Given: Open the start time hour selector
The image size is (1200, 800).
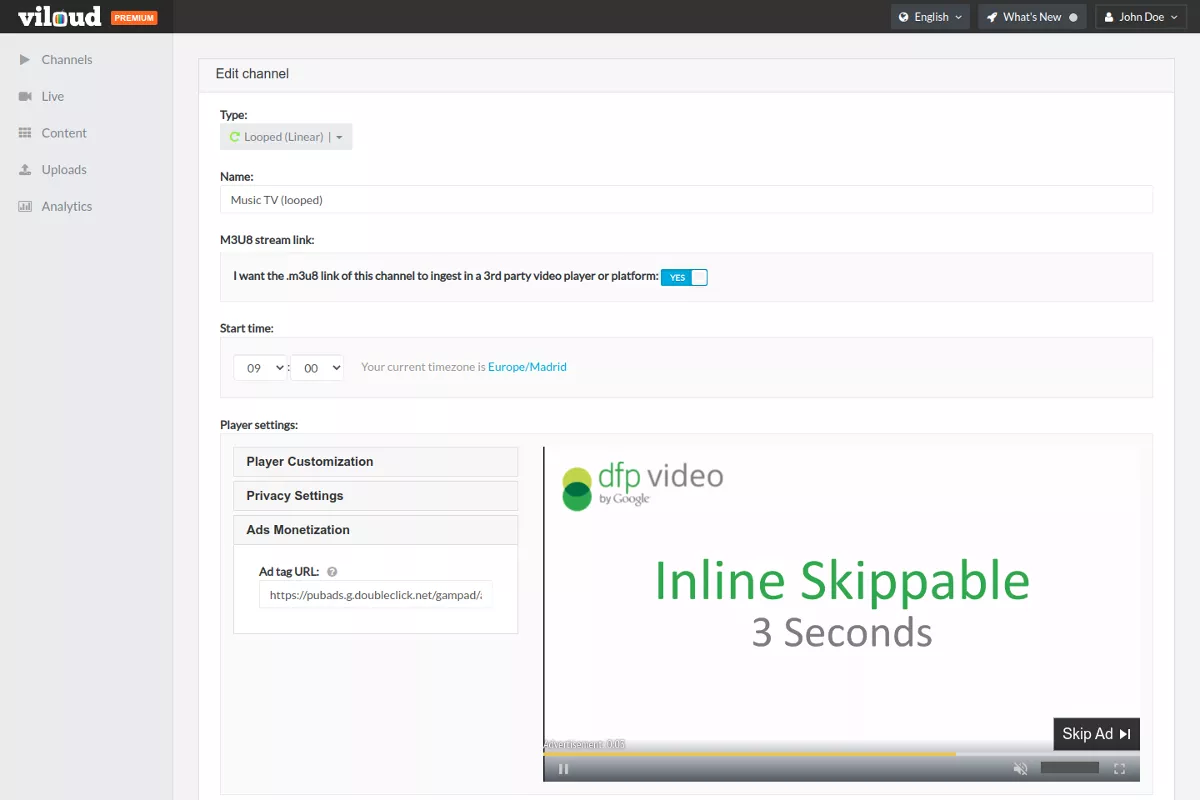Looking at the screenshot, I should coord(260,368).
